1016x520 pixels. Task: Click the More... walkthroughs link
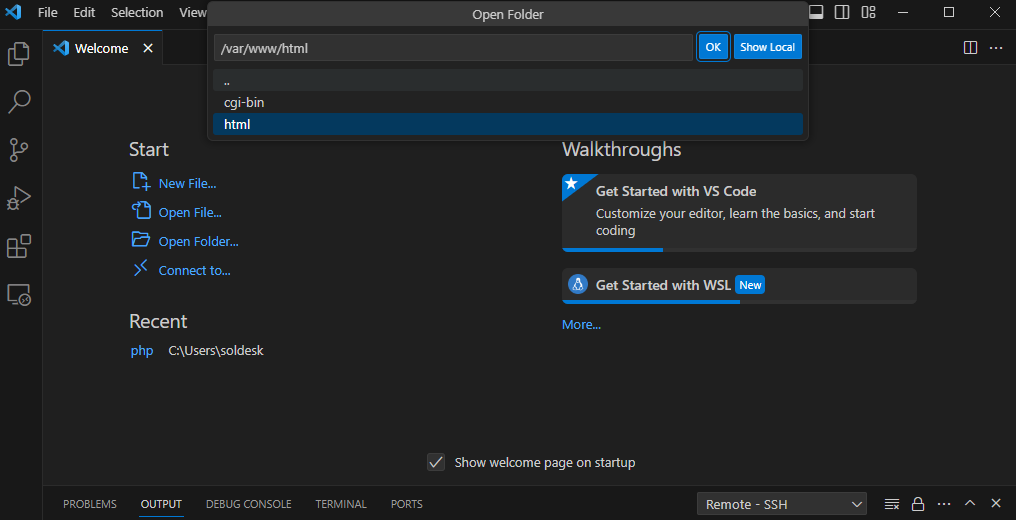tap(581, 325)
